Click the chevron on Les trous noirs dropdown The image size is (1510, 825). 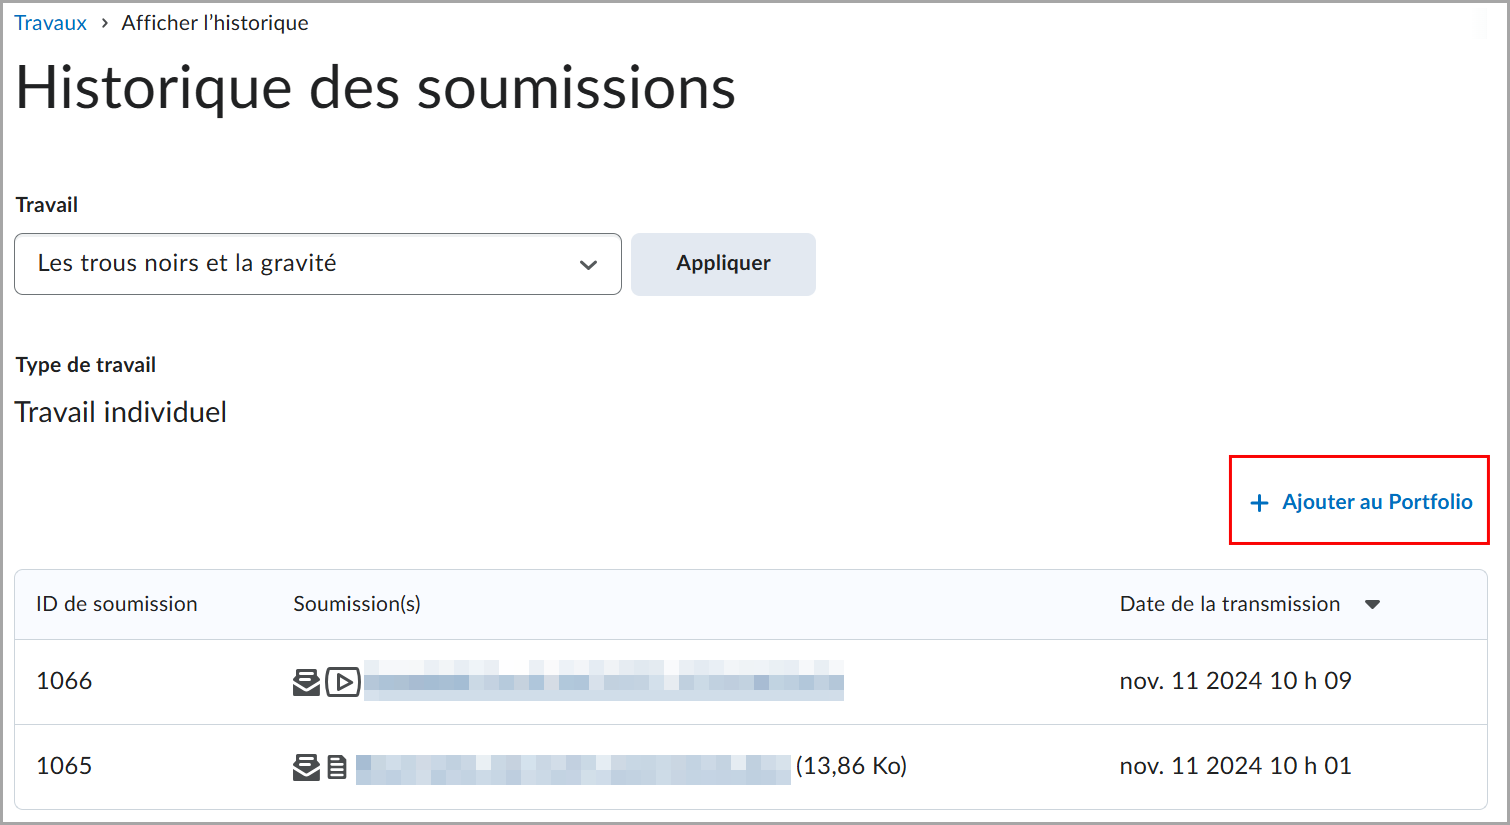click(x=589, y=264)
